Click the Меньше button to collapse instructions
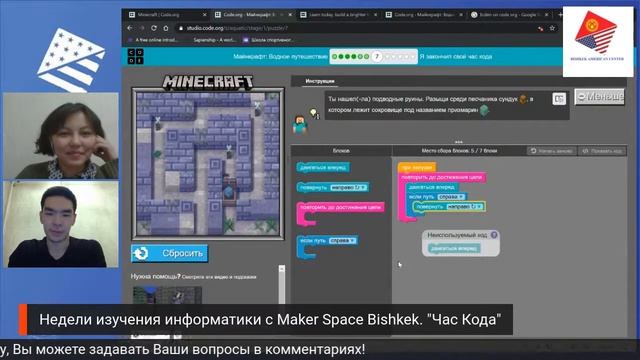The width and height of the screenshot is (640, 360). point(600,97)
